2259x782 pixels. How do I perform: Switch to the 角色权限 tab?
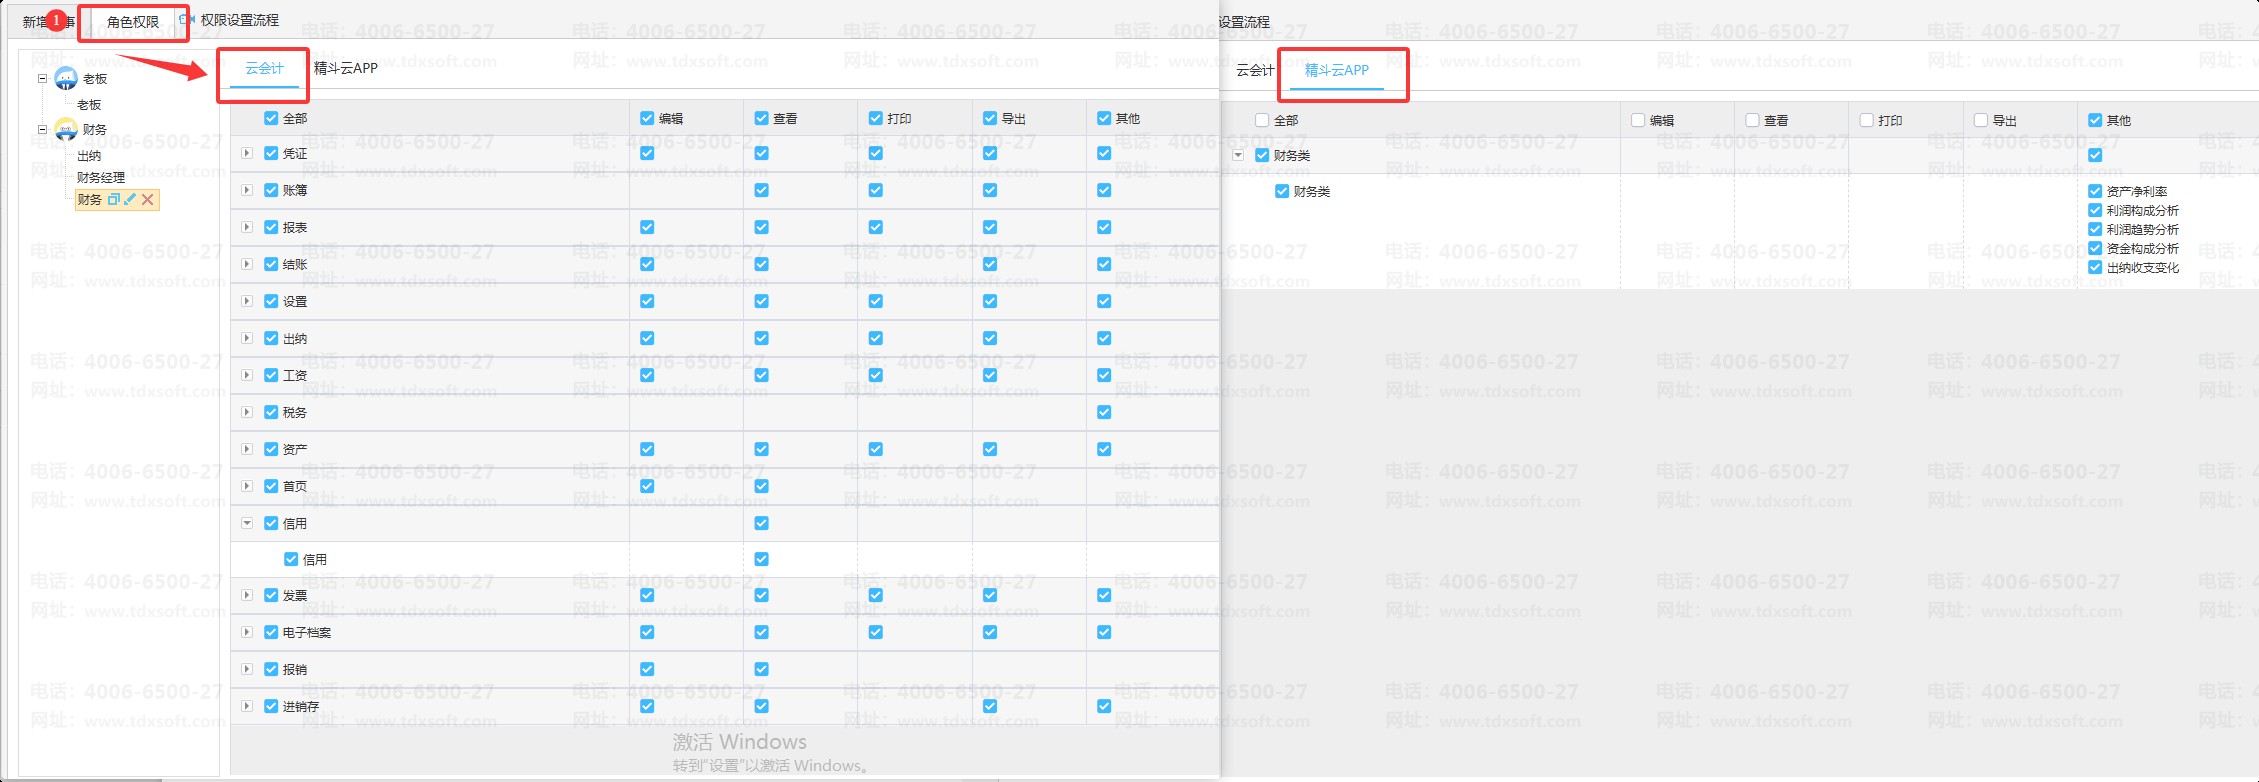(x=133, y=21)
